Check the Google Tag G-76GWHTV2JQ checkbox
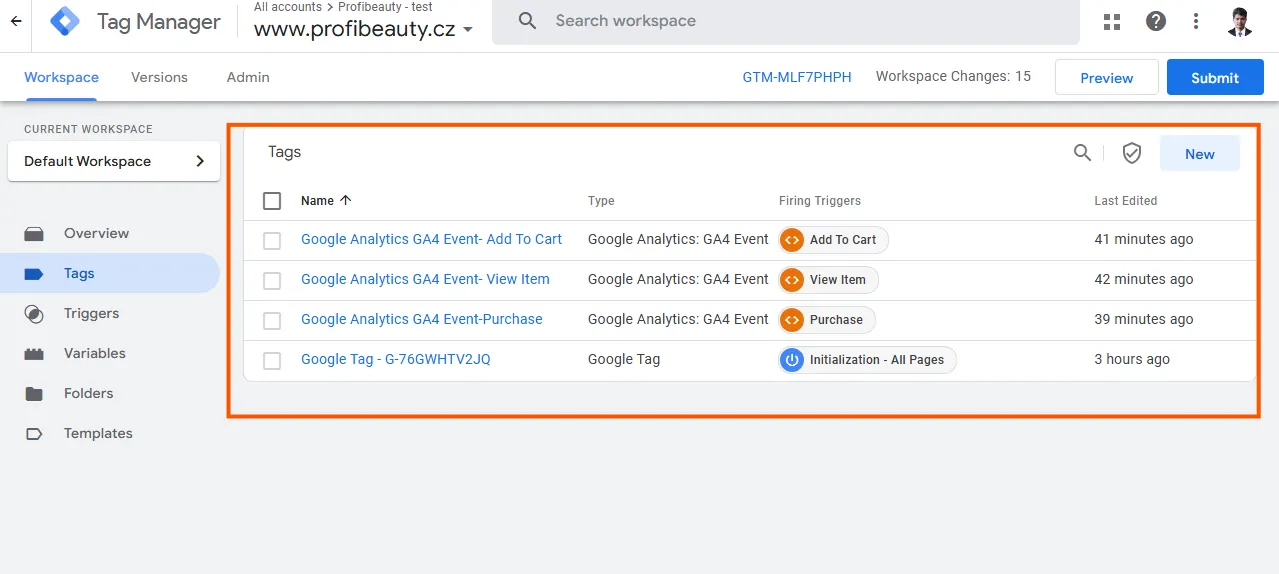1279x574 pixels. [272, 361]
